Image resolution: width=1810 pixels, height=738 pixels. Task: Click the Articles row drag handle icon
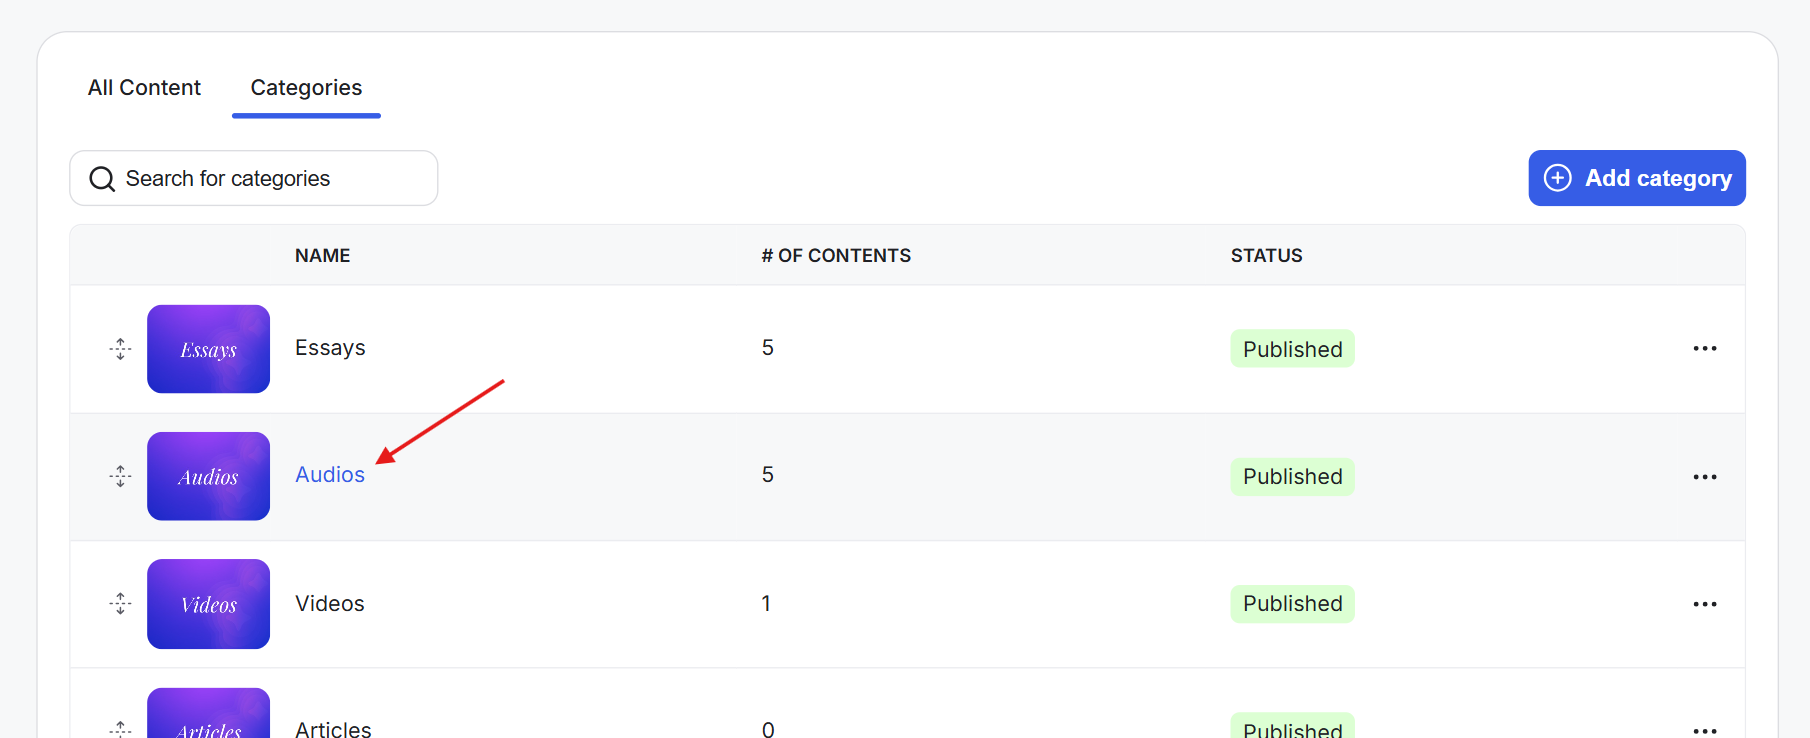pyautogui.click(x=120, y=729)
